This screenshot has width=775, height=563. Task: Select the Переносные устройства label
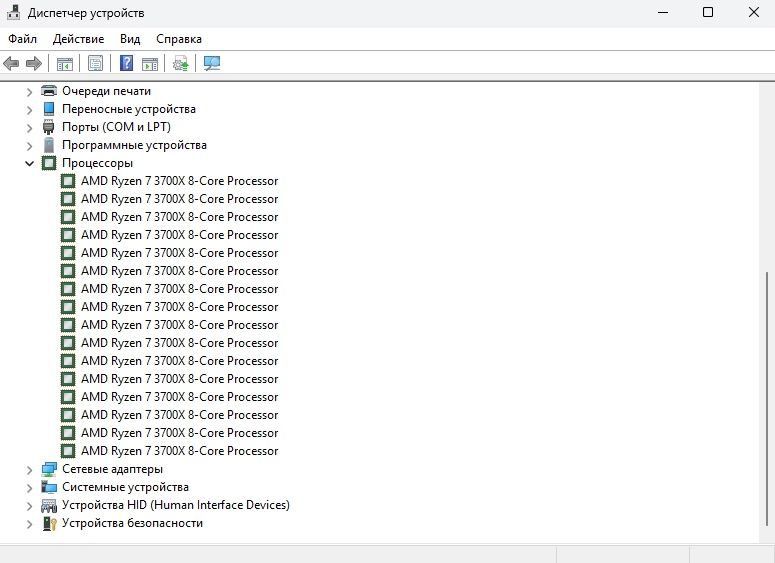tap(129, 109)
